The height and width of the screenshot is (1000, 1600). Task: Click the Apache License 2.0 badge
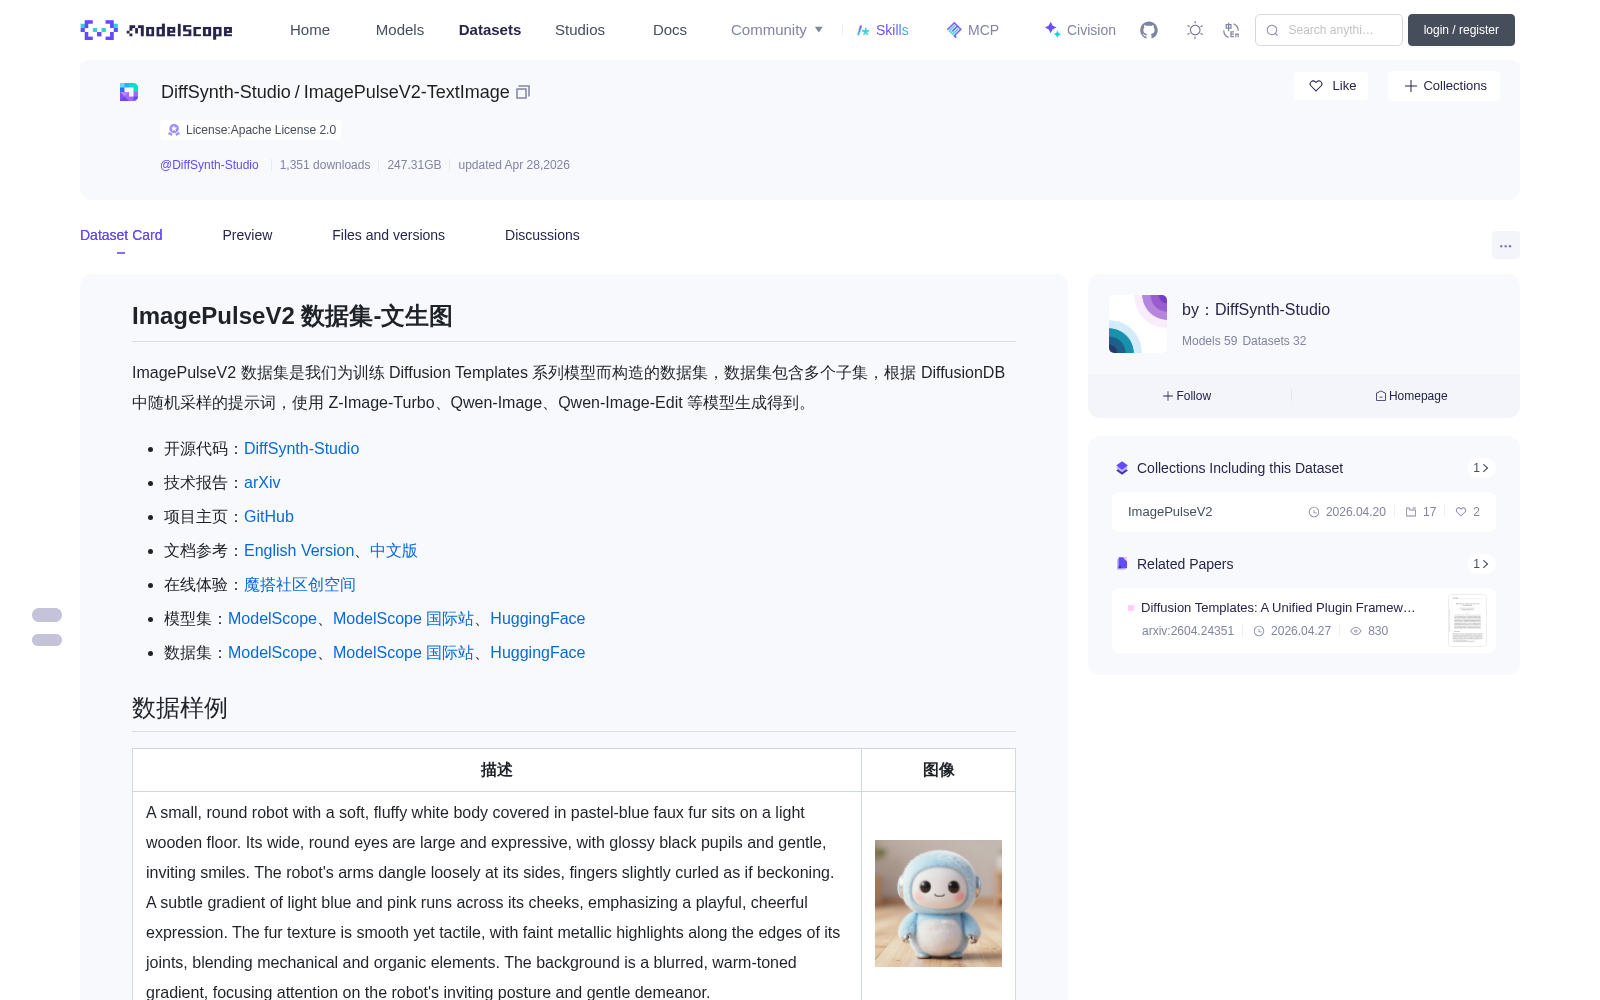(251, 130)
